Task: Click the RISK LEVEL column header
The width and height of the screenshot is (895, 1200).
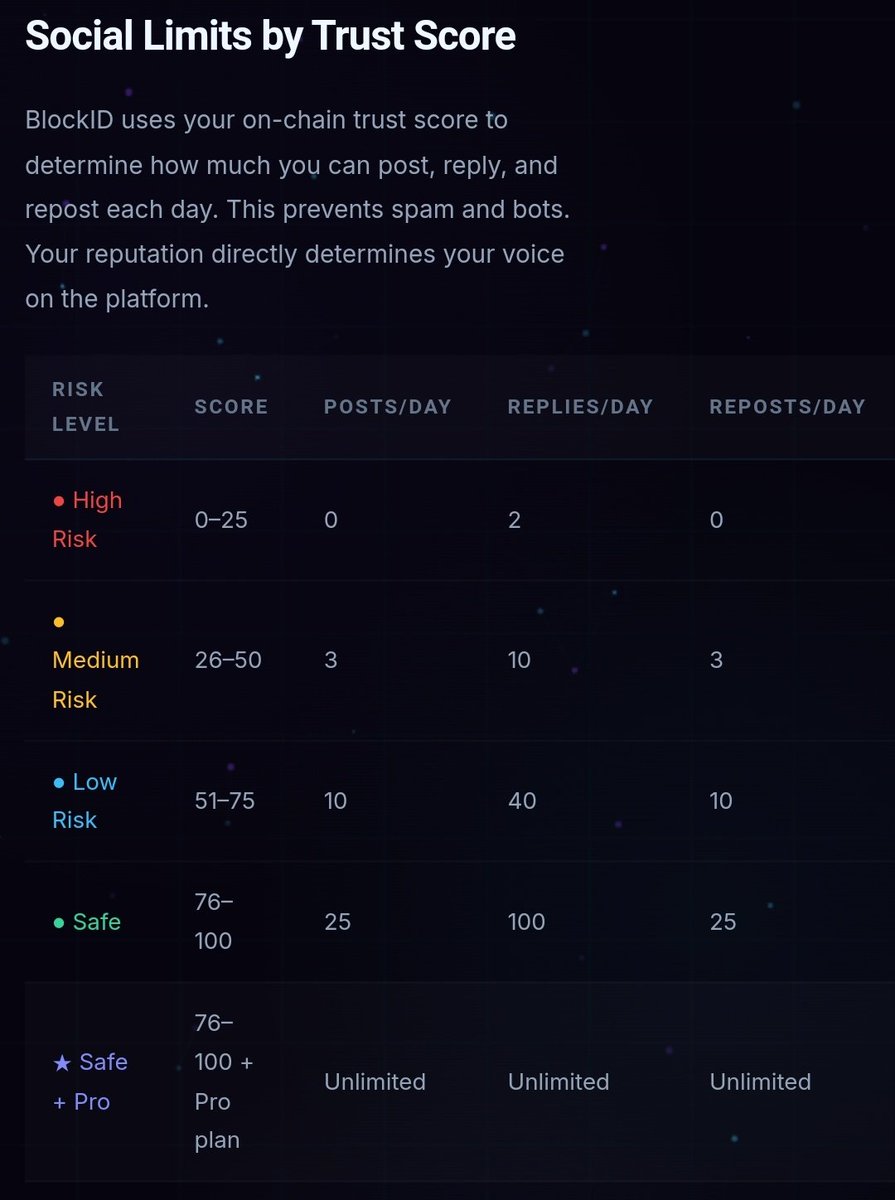Action: (x=85, y=406)
